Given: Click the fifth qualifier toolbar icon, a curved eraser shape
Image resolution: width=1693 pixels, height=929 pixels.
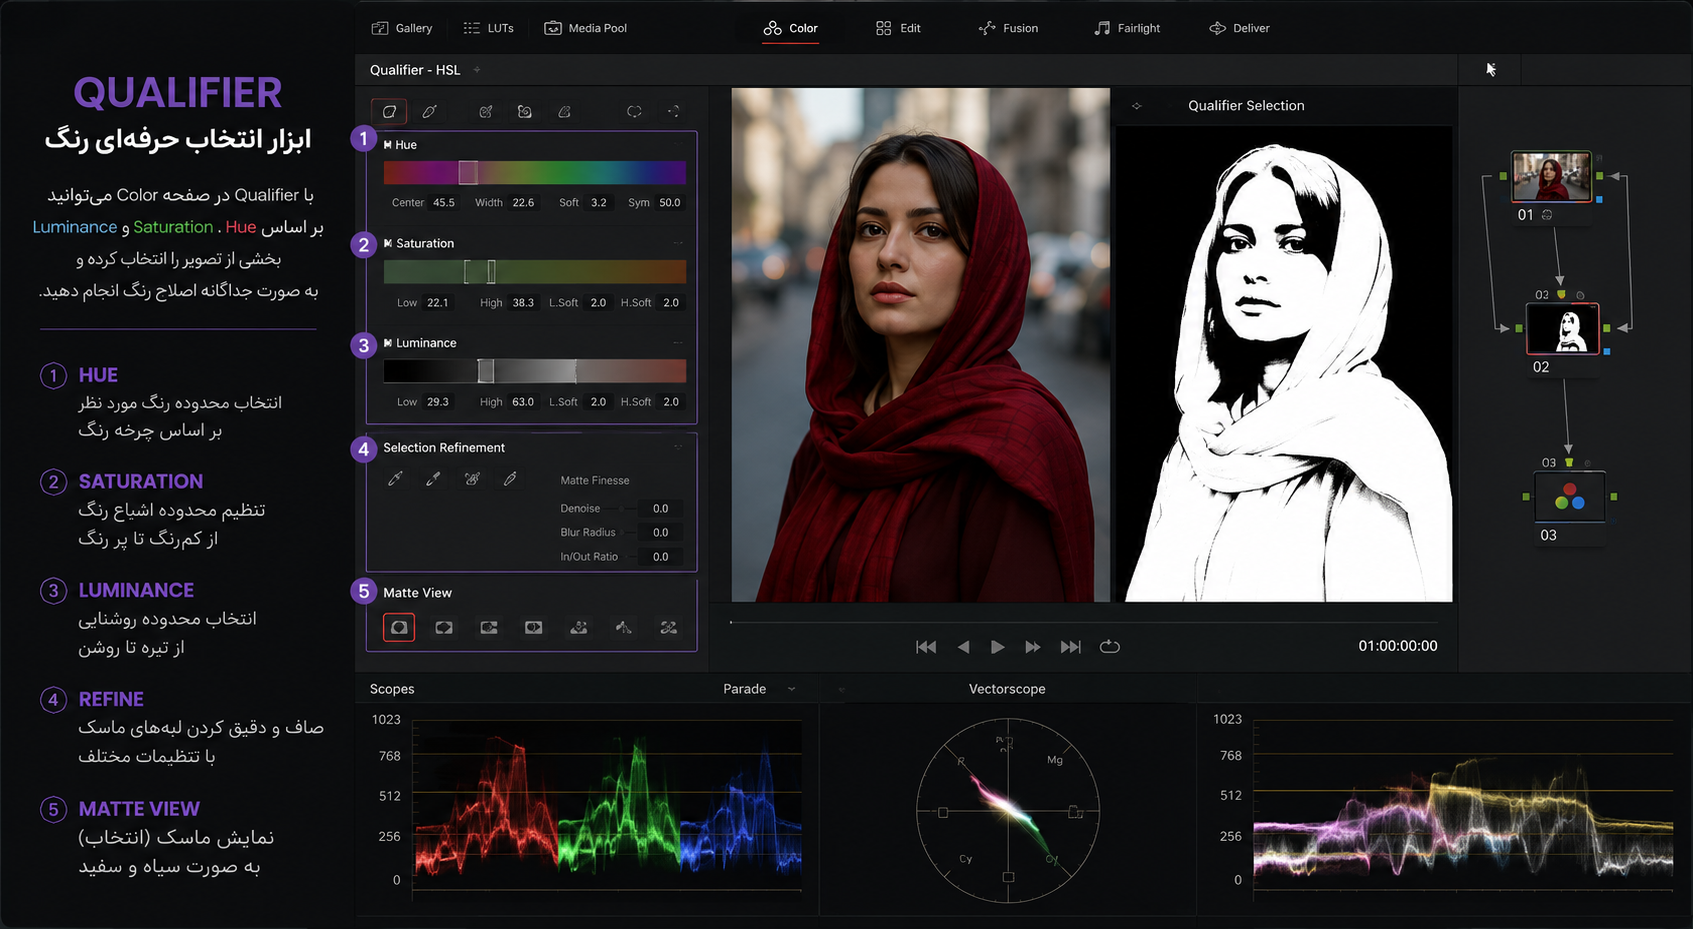Looking at the screenshot, I should [x=565, y=111].
